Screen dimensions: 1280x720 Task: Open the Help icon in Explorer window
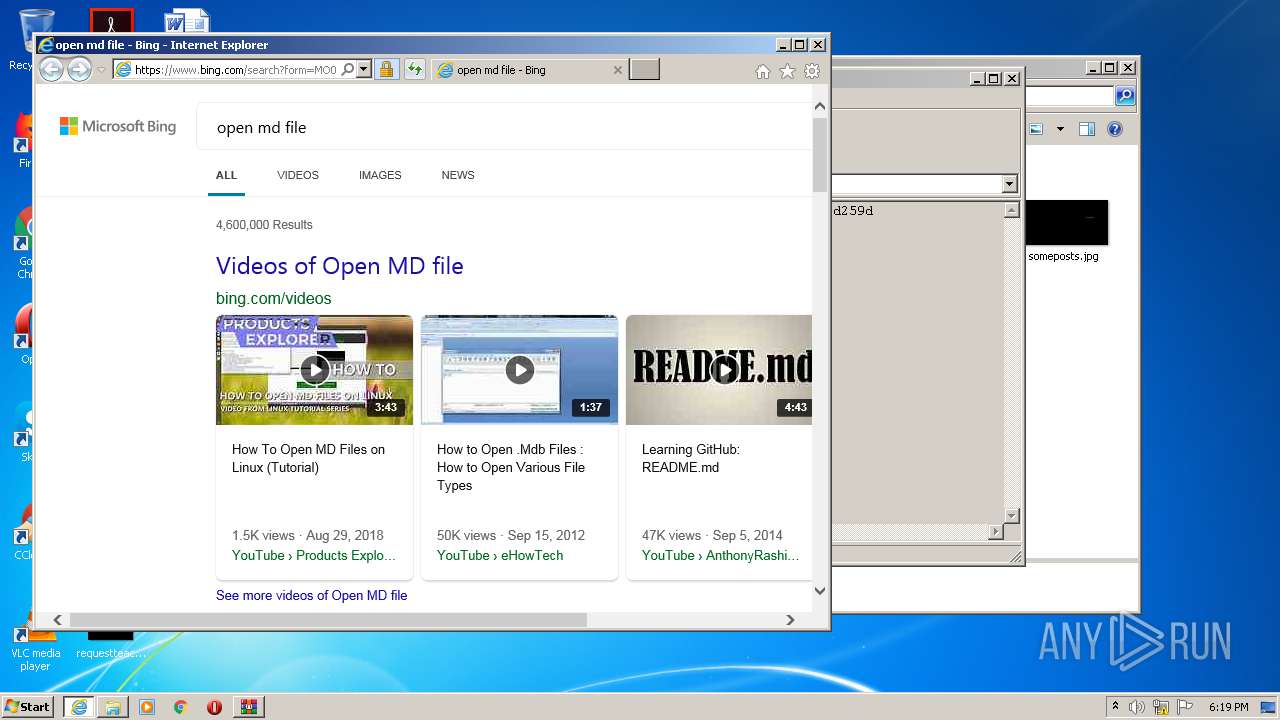1115,129
